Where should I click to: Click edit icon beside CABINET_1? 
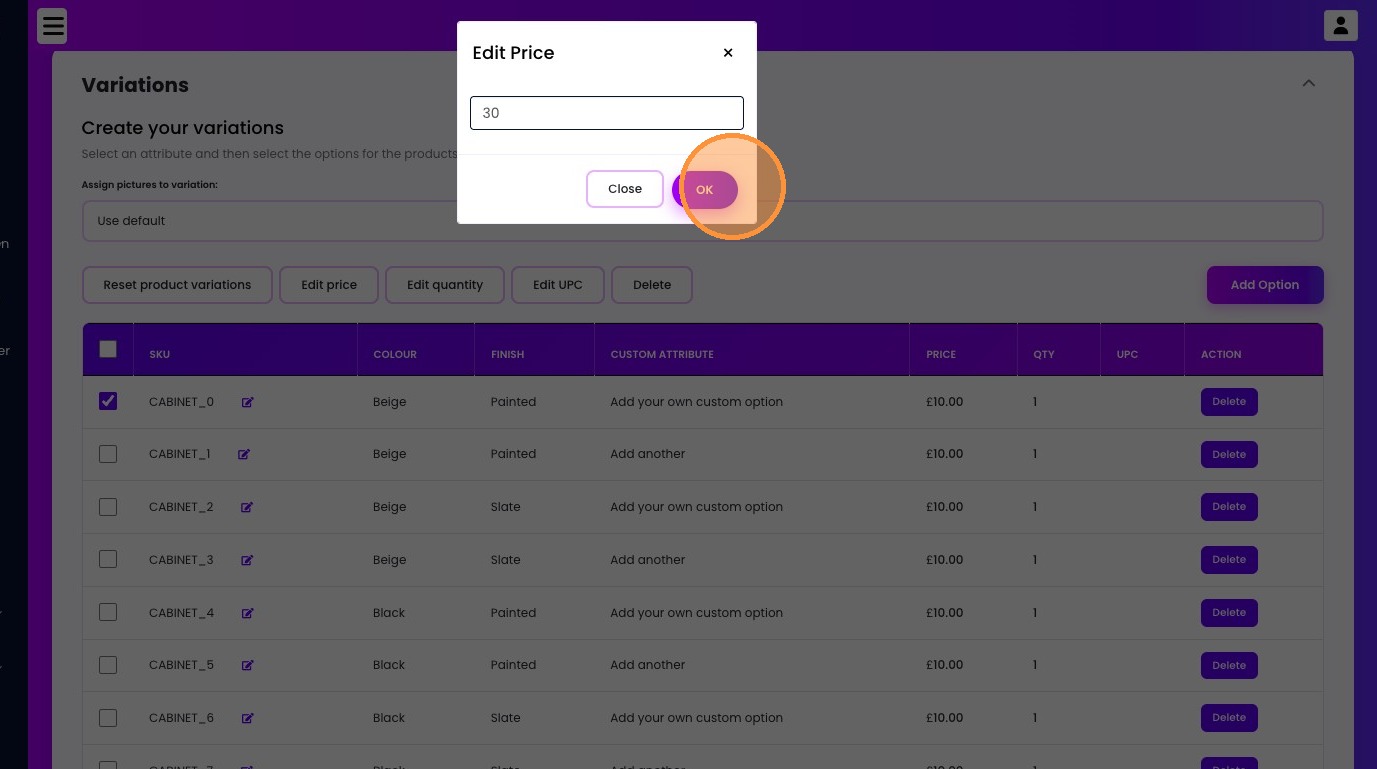[244, 454]
